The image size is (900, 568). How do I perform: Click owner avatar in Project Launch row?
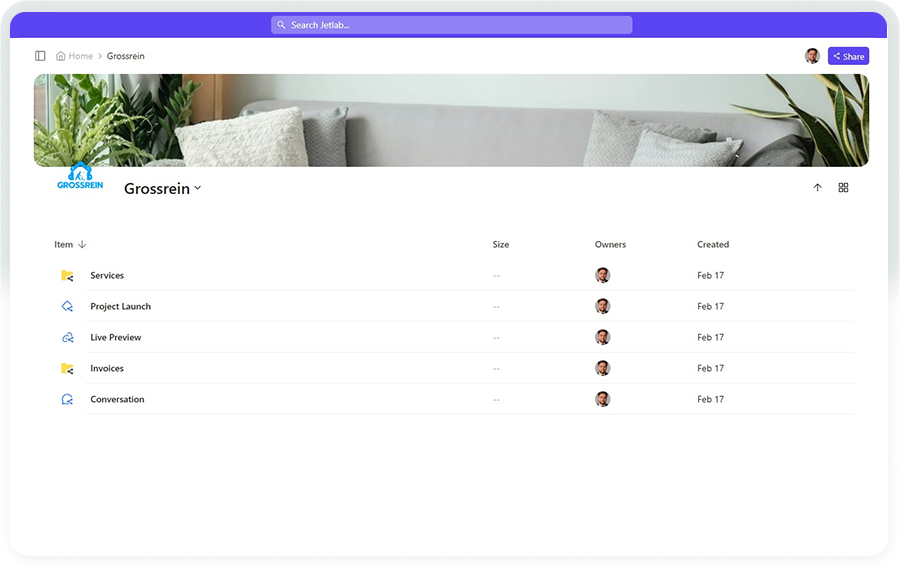click(x=603, y=306)
